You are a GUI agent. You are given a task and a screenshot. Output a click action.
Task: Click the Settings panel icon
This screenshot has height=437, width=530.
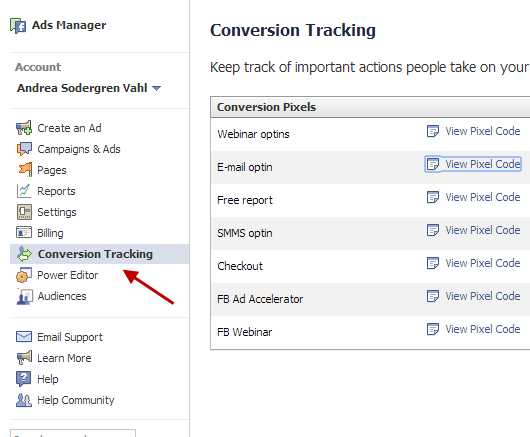24,212
